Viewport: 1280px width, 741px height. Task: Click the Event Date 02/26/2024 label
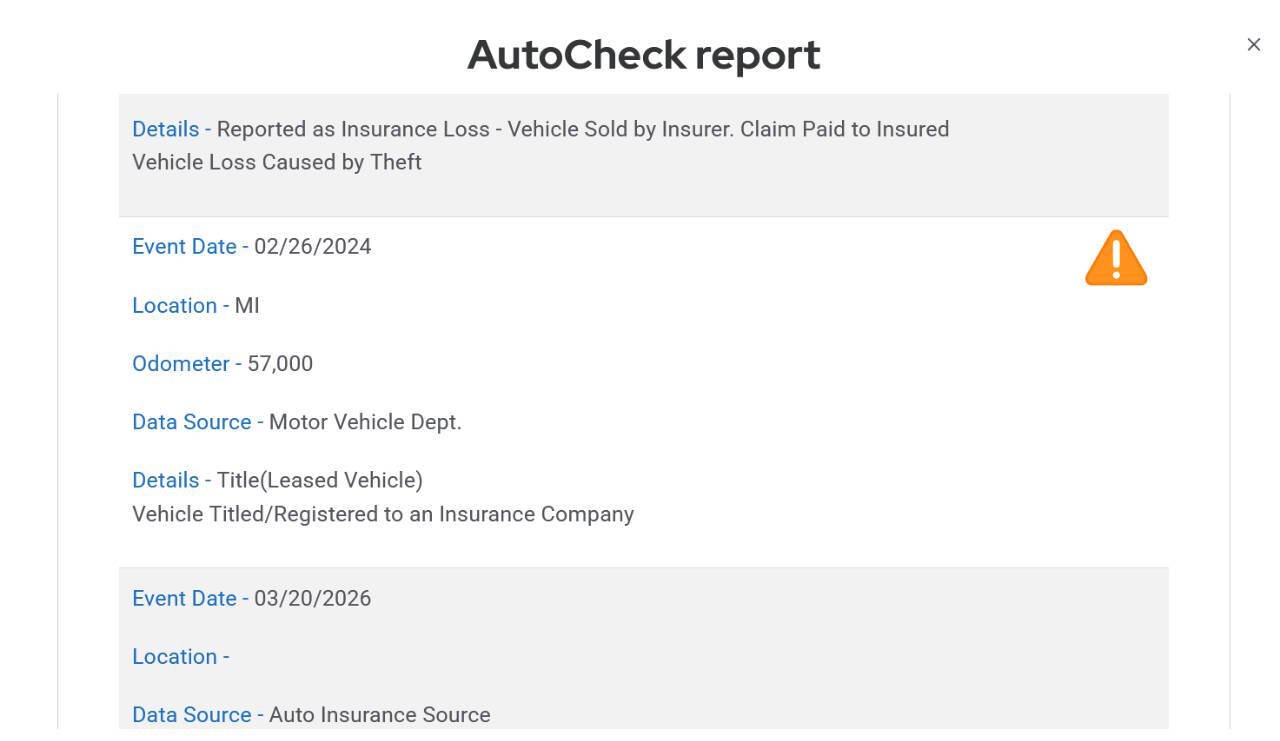[251, 247]
